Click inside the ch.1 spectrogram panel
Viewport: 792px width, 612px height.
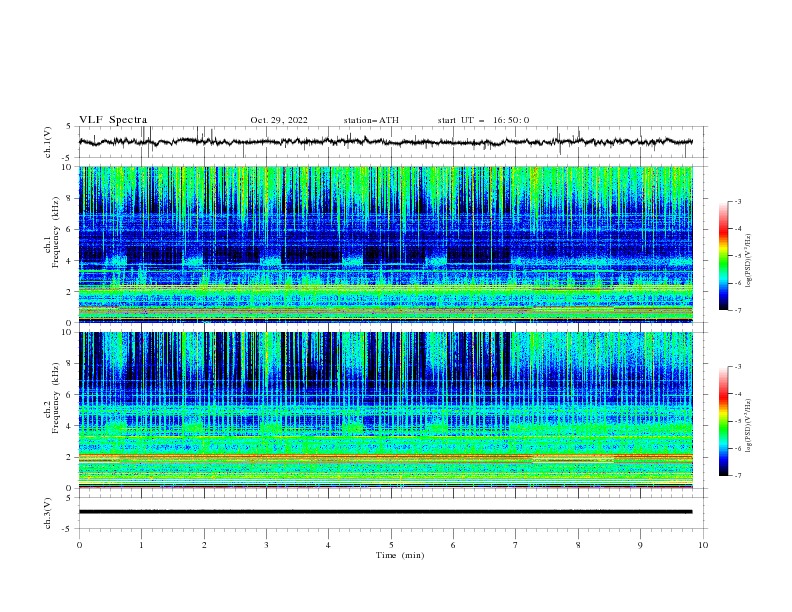386,244
